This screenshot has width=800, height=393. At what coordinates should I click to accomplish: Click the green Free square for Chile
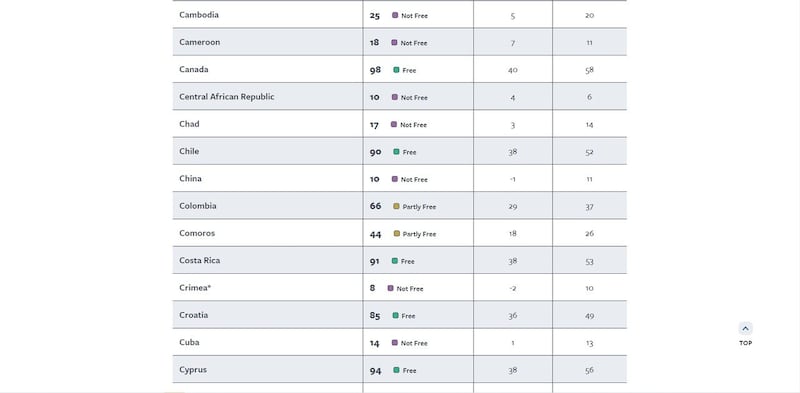click(x=396, y=152)
